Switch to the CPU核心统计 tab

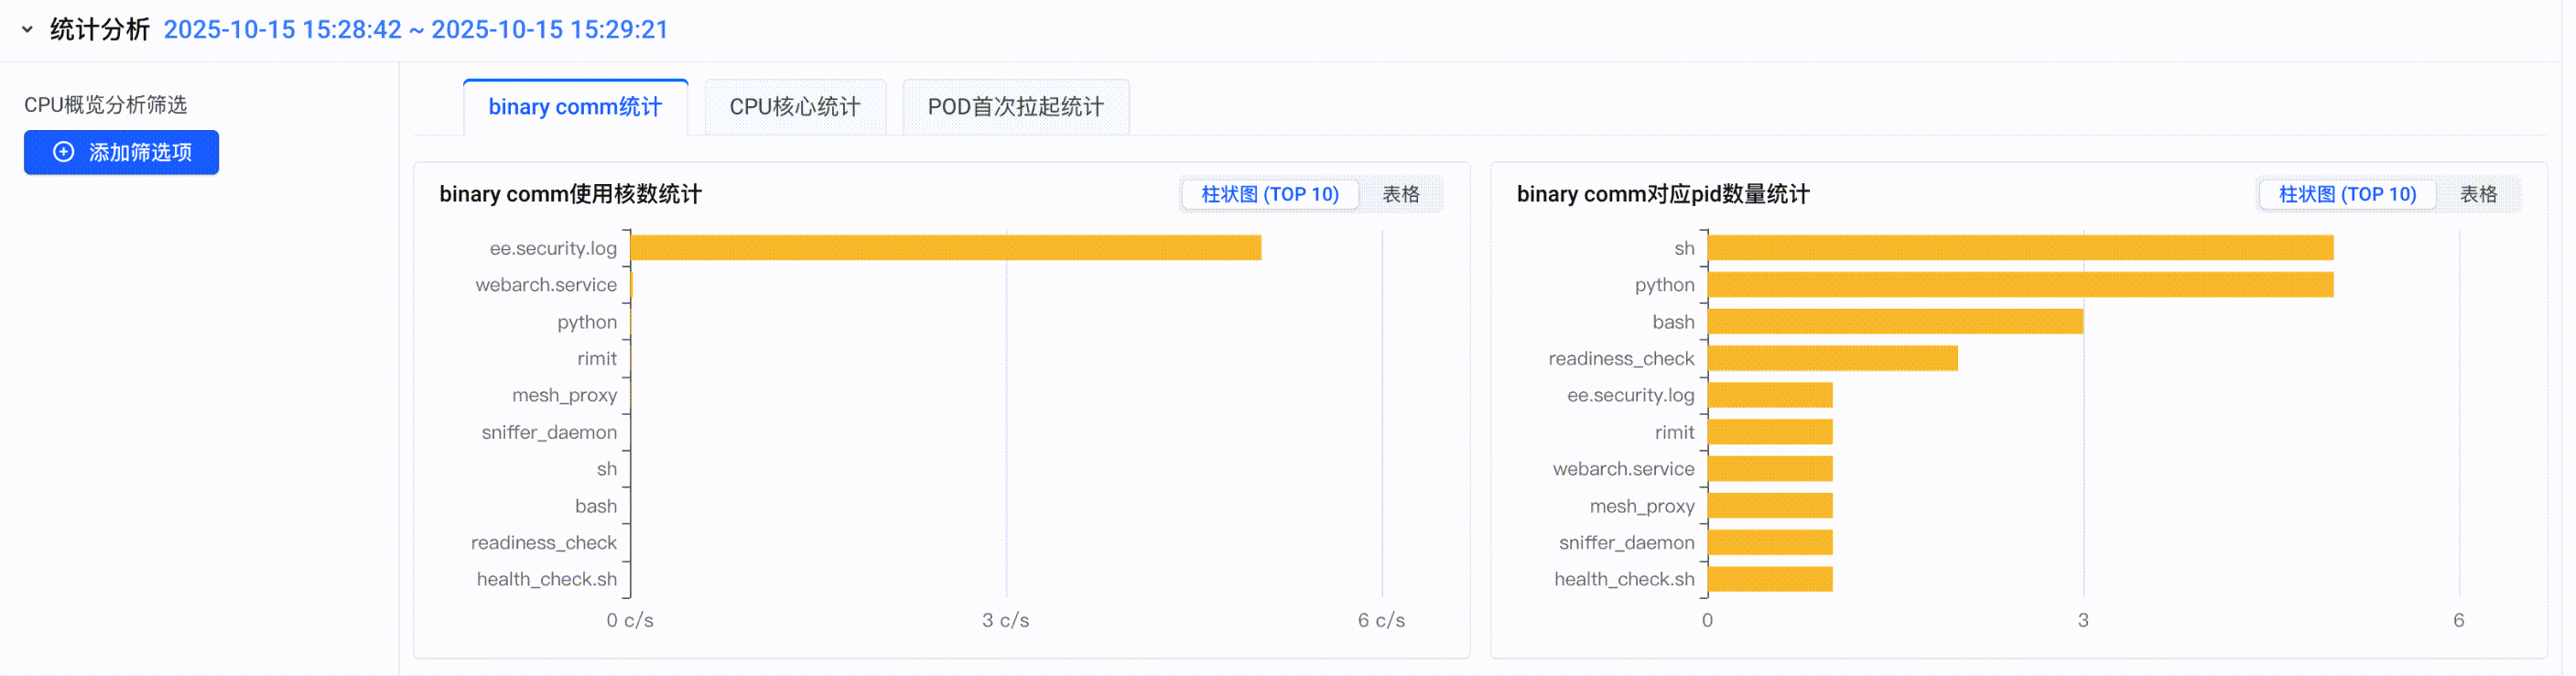pyautogui.click(x=794, y=107)
